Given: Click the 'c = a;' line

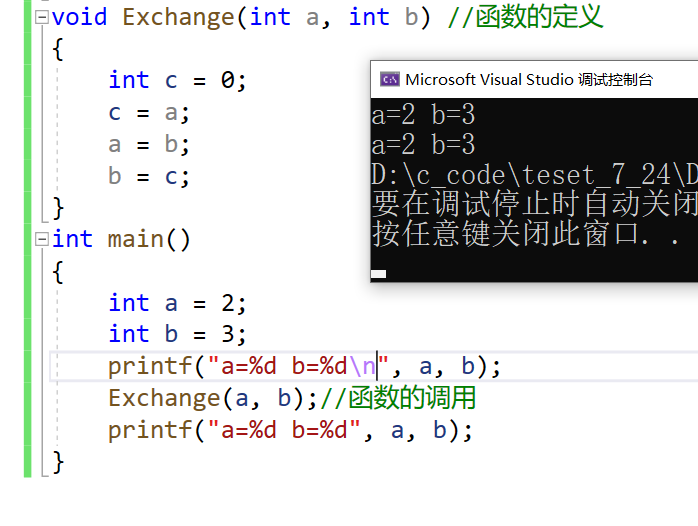Looking at the screenshot, I should (x=149, y=113).
